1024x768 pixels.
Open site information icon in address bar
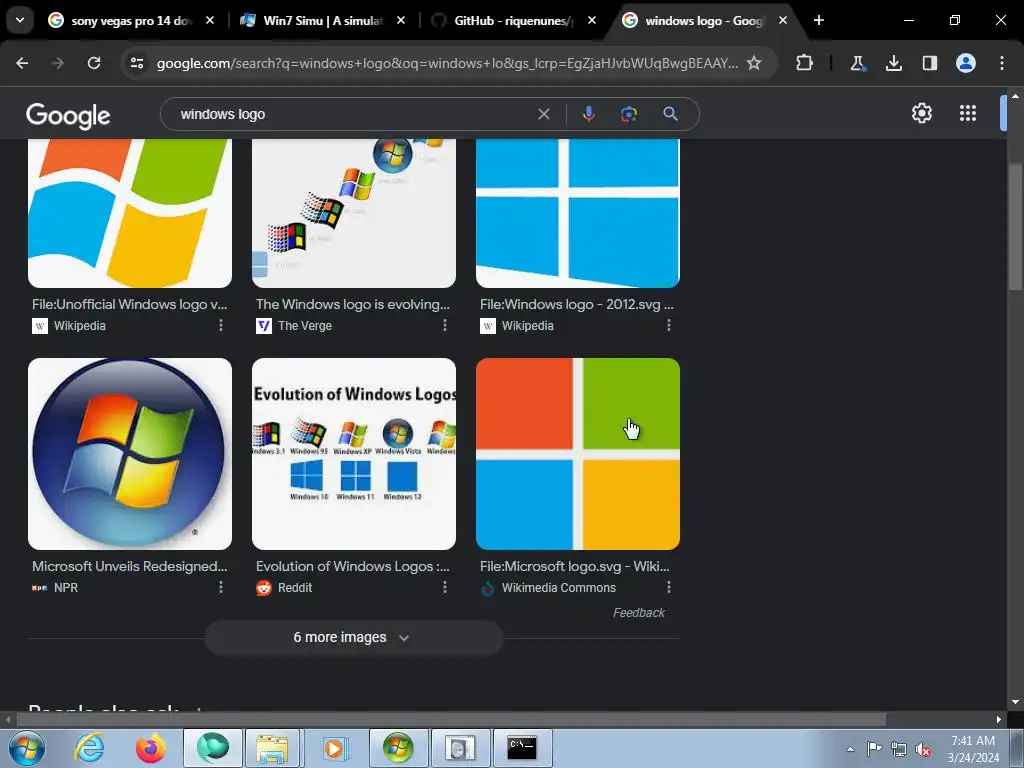137,63
